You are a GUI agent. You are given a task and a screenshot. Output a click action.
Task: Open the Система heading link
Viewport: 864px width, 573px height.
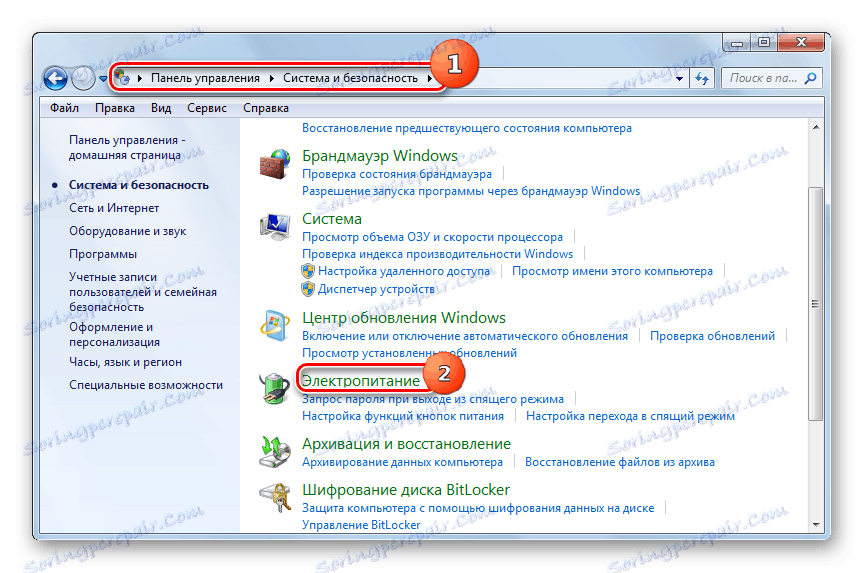[332, 219]
